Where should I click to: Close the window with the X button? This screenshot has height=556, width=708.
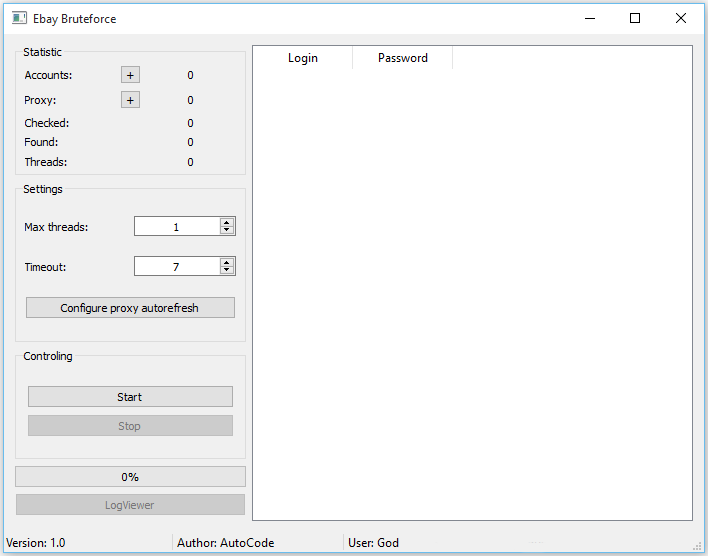coord(681,18)
